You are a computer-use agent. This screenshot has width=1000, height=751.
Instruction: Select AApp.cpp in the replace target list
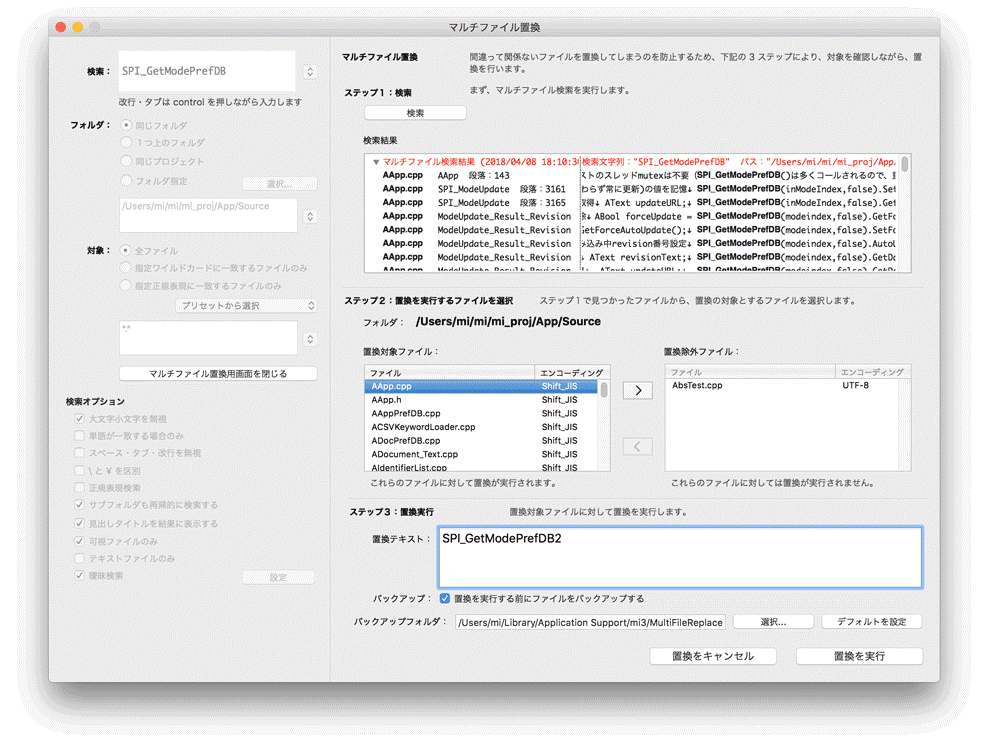482,386
